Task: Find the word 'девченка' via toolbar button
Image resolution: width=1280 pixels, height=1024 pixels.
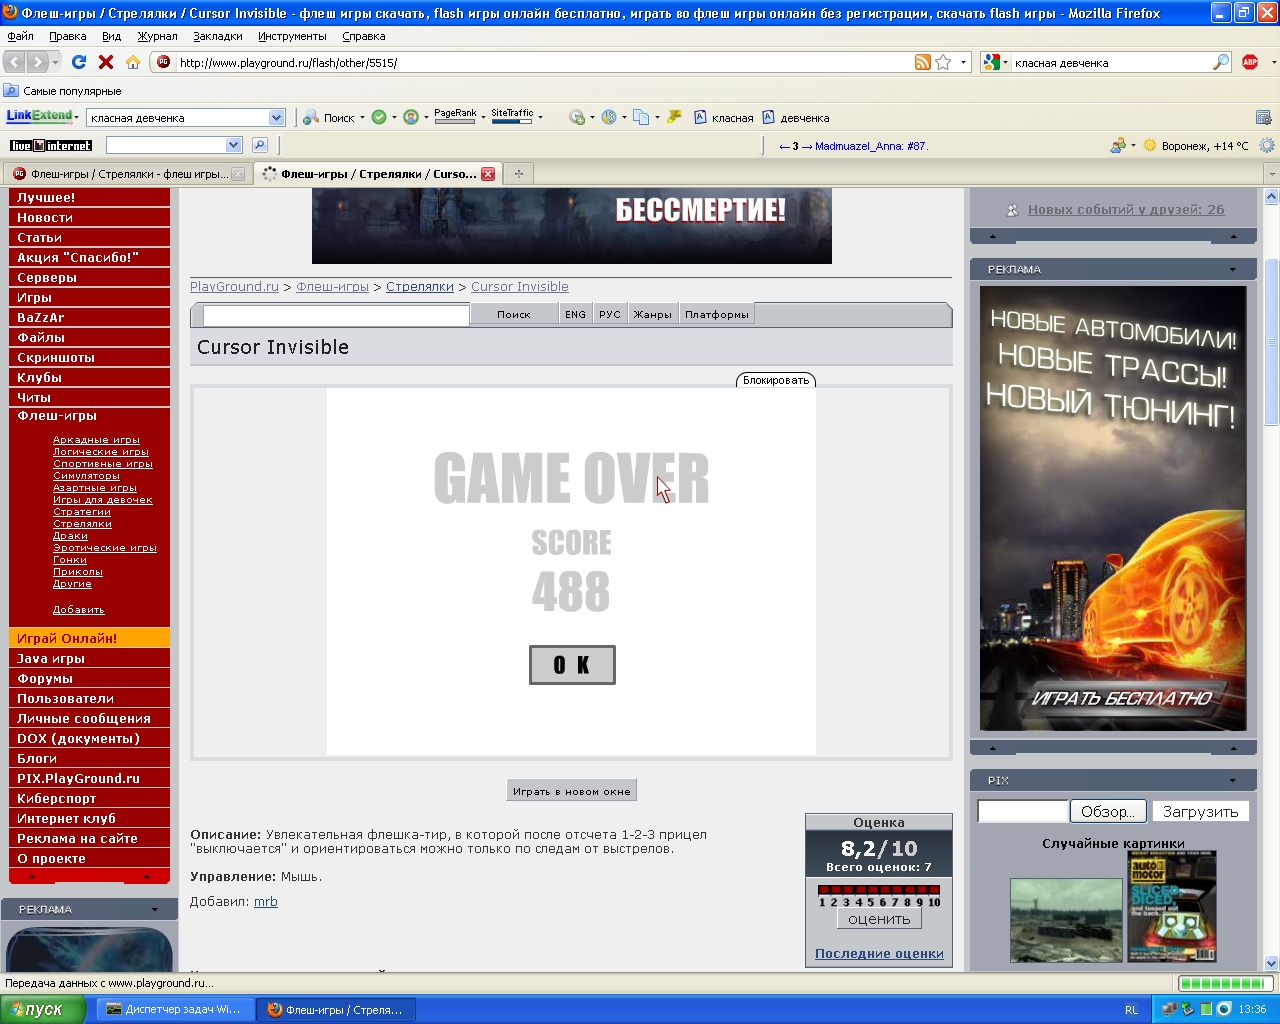Action: 796,117
